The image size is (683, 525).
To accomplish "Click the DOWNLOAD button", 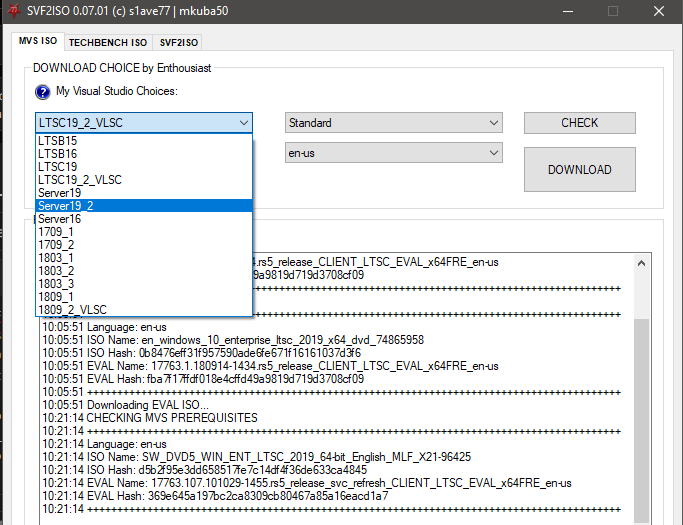I will (x=580, y=169).
